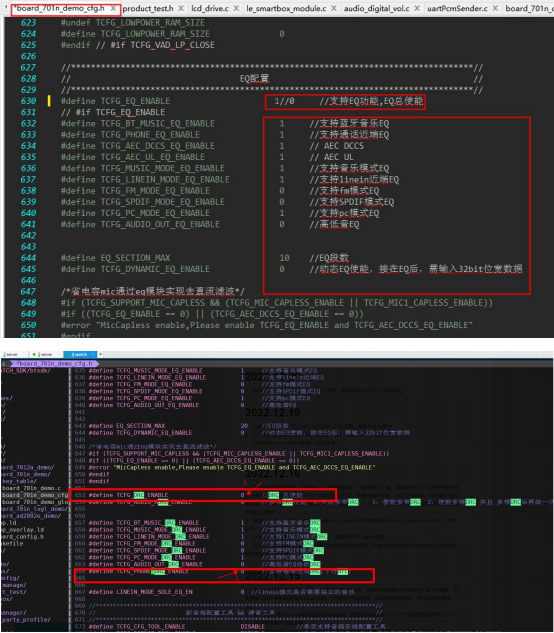Image resolution: width=554 pixels, height=633 pixels.
Task: Click the board_701n_demo_cfg.h buffer label in lower editor
Action: tap(54, 363)
